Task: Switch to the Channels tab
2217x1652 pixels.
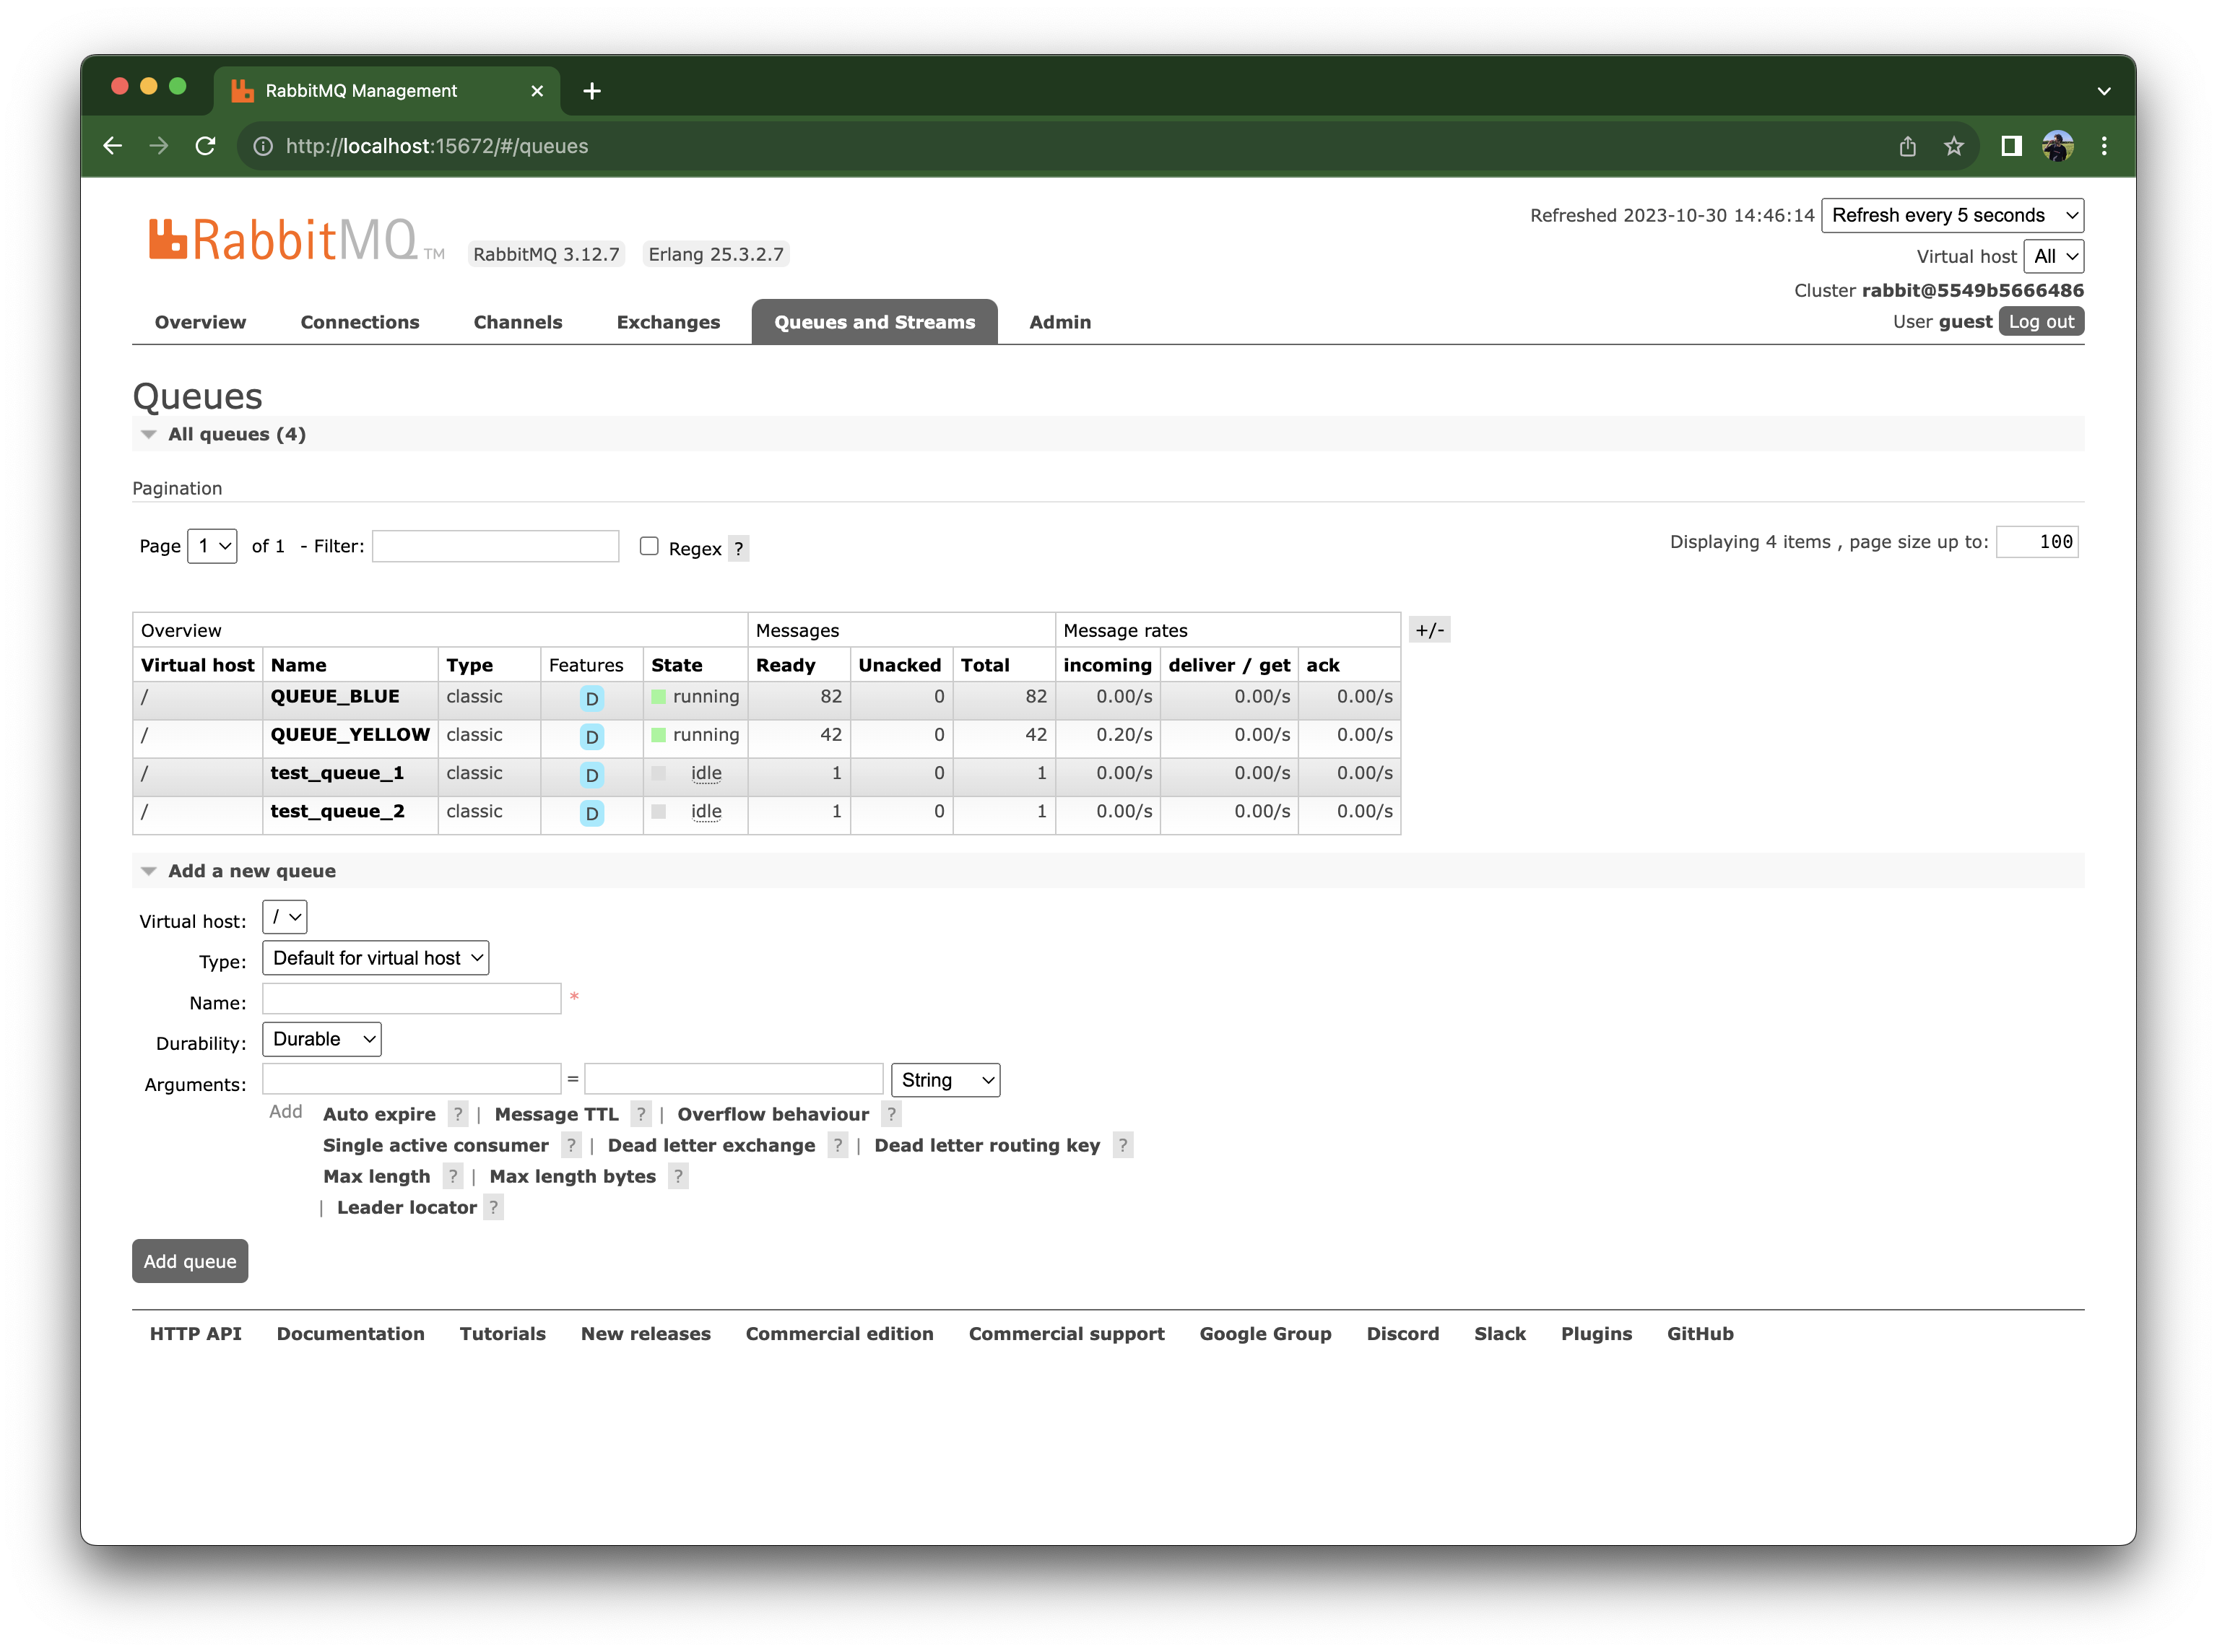Action: (x=518, y=322)
